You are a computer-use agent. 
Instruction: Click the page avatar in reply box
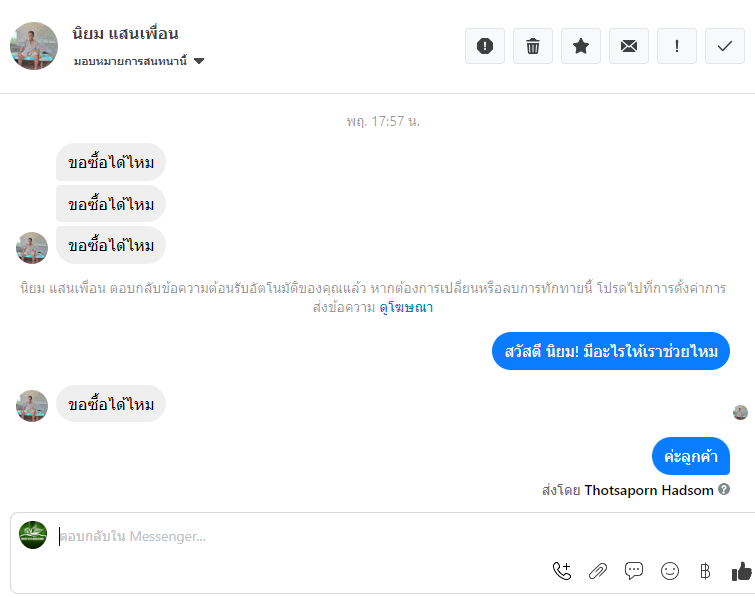click(33, 535)
